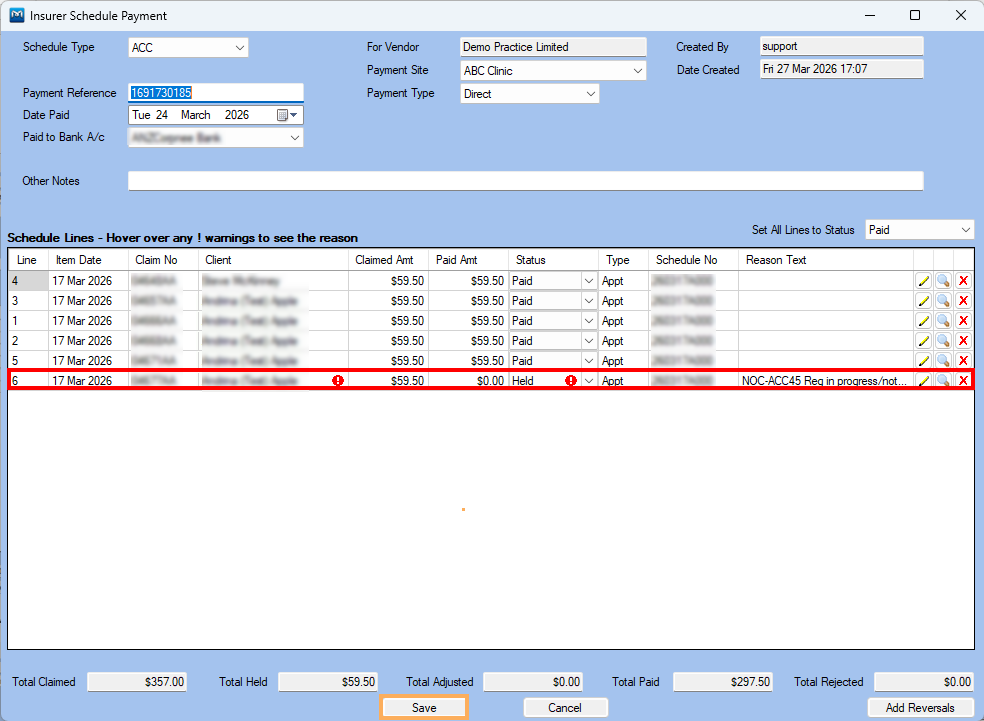
Task: Click the NOC-ACC45 Req in progress reason text
Action: tap(824, 381)
